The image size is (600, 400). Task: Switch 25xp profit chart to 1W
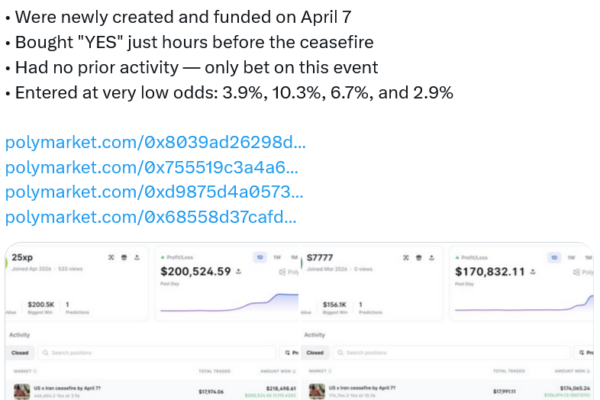(x=275, y=256)
